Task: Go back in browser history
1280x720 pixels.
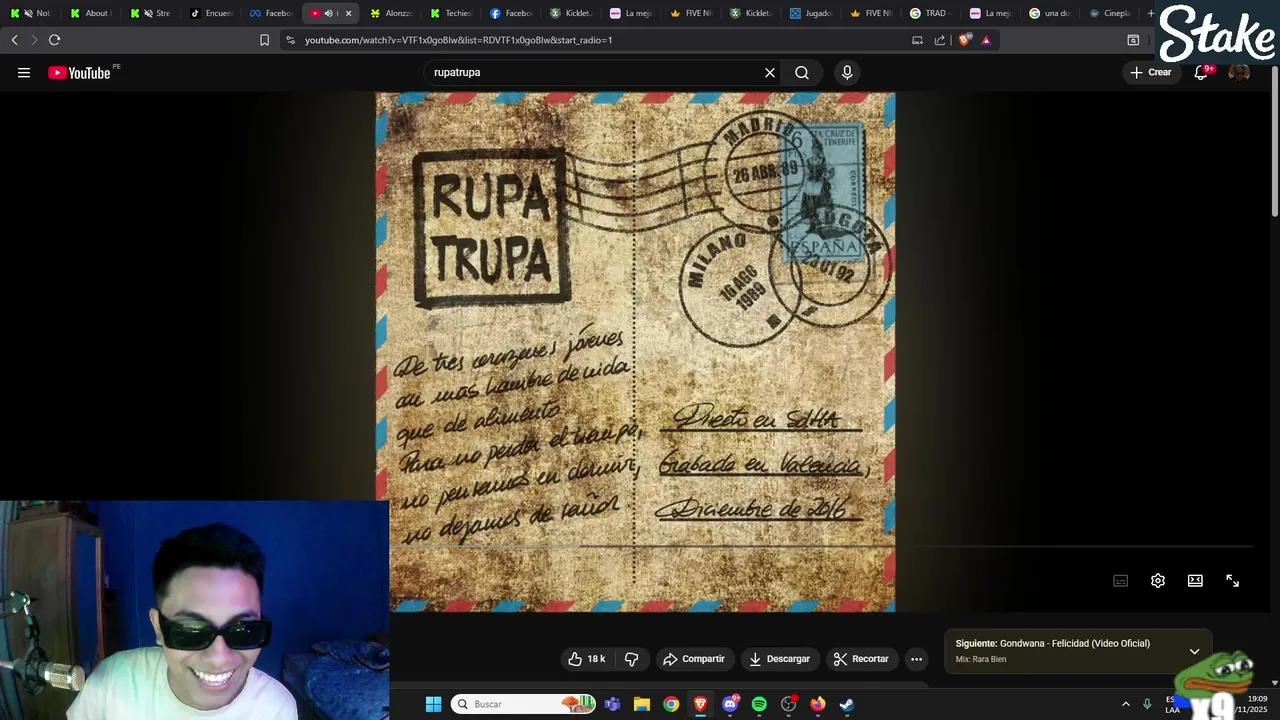Action: click(x=14, y=40)
